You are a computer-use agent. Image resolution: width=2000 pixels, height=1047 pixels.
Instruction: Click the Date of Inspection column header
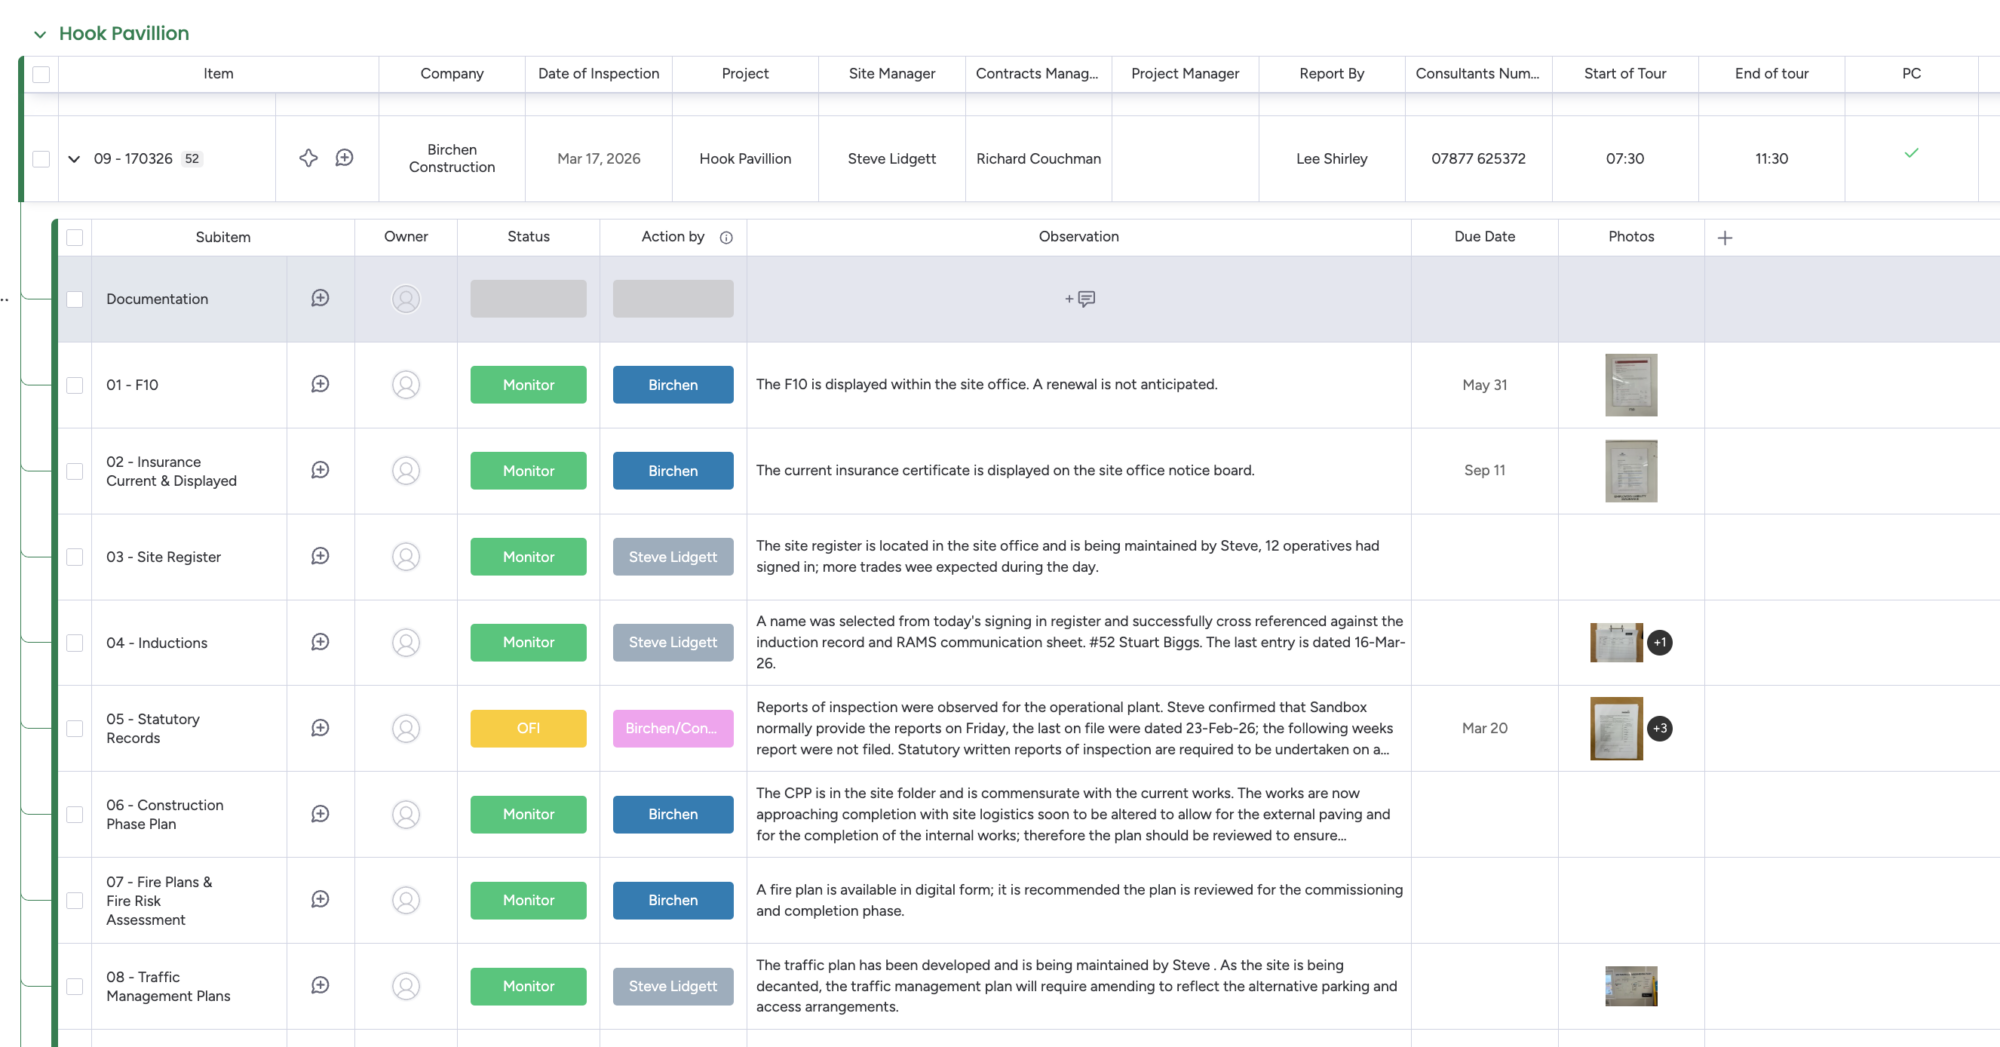tap(598, 73)
